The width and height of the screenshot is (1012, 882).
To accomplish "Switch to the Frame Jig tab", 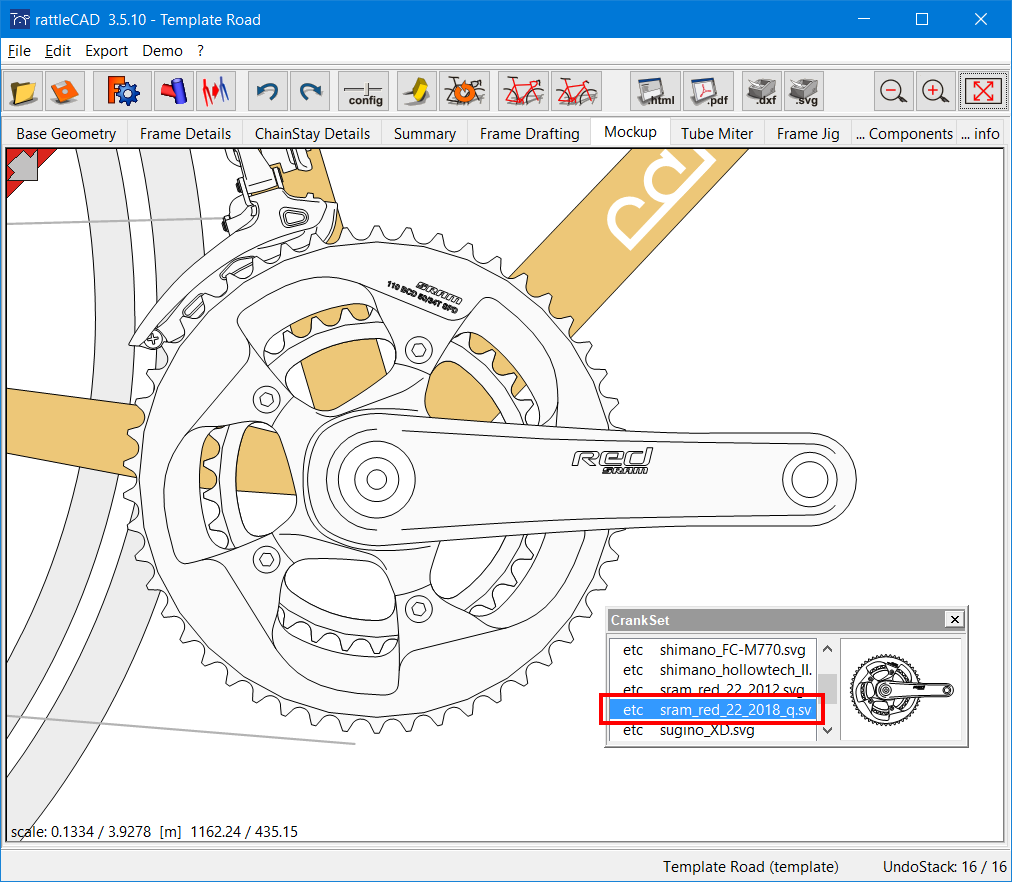I will pyautogui.click(x=808, y=134).
